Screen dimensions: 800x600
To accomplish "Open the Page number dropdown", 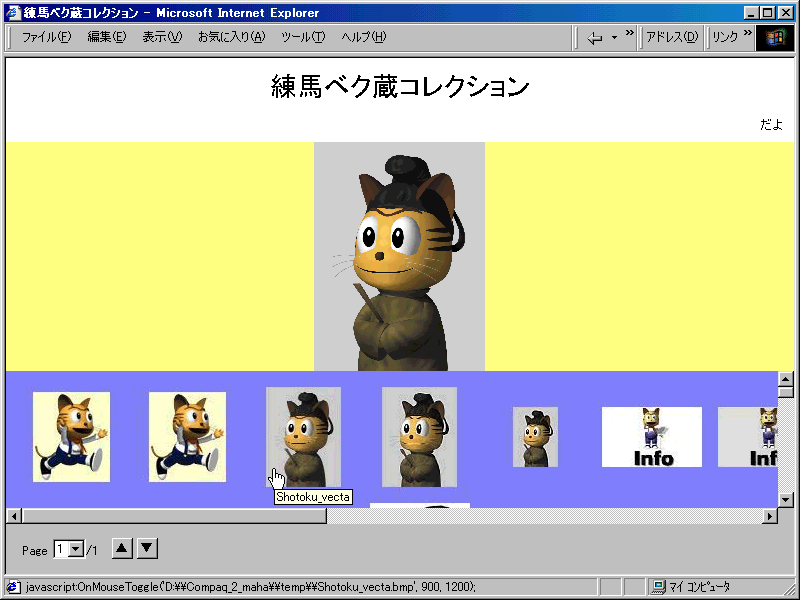I will coord(76,549).
